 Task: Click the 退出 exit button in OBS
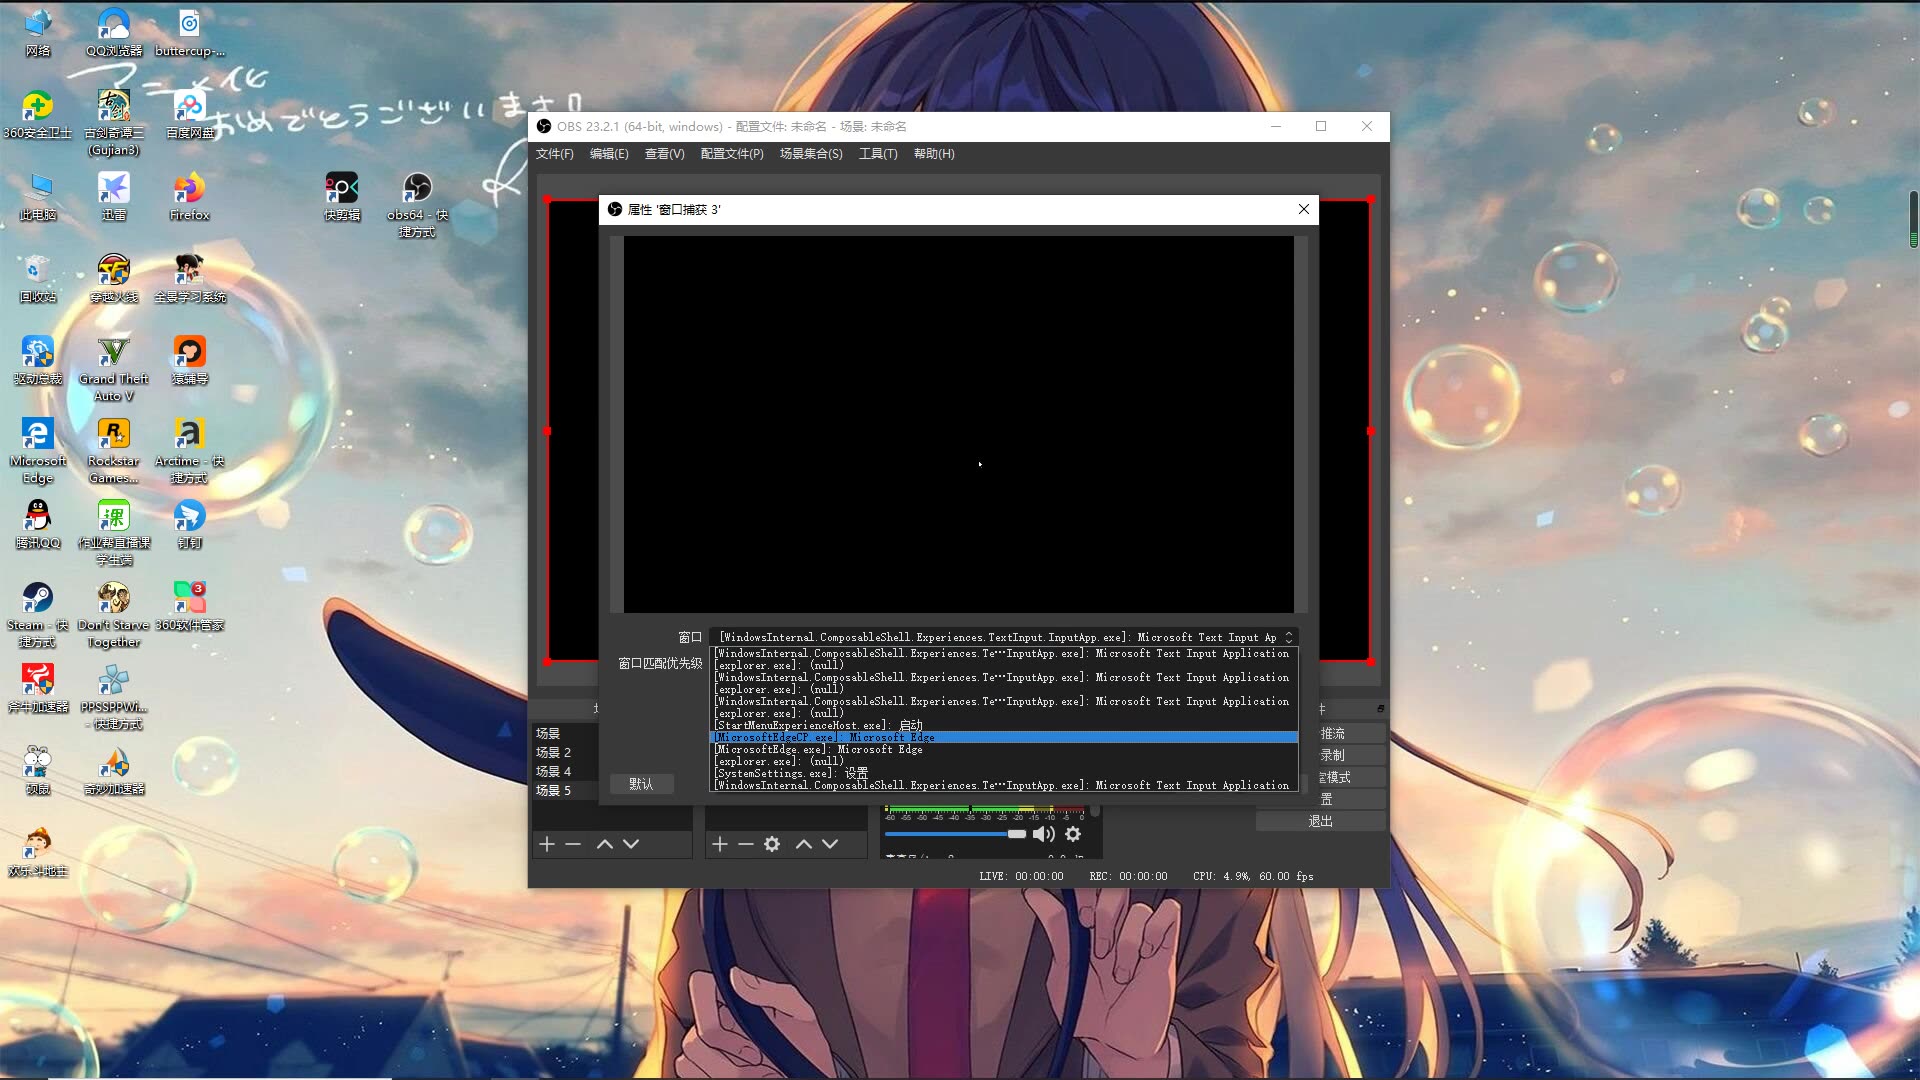1321,821
